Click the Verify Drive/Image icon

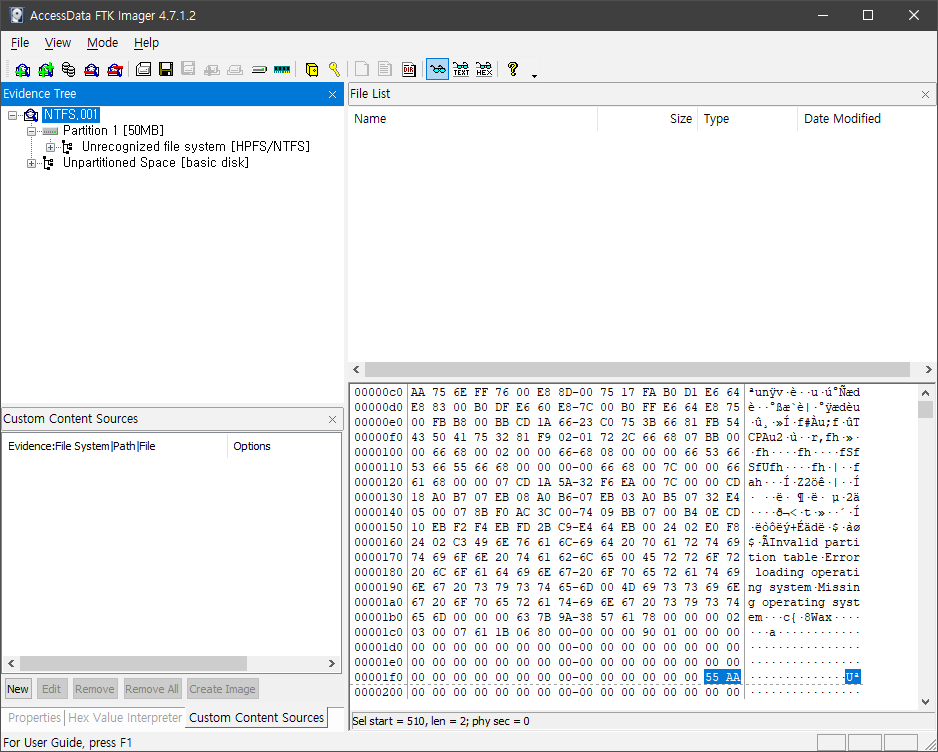pyautogui.click(x=259, y=69)
